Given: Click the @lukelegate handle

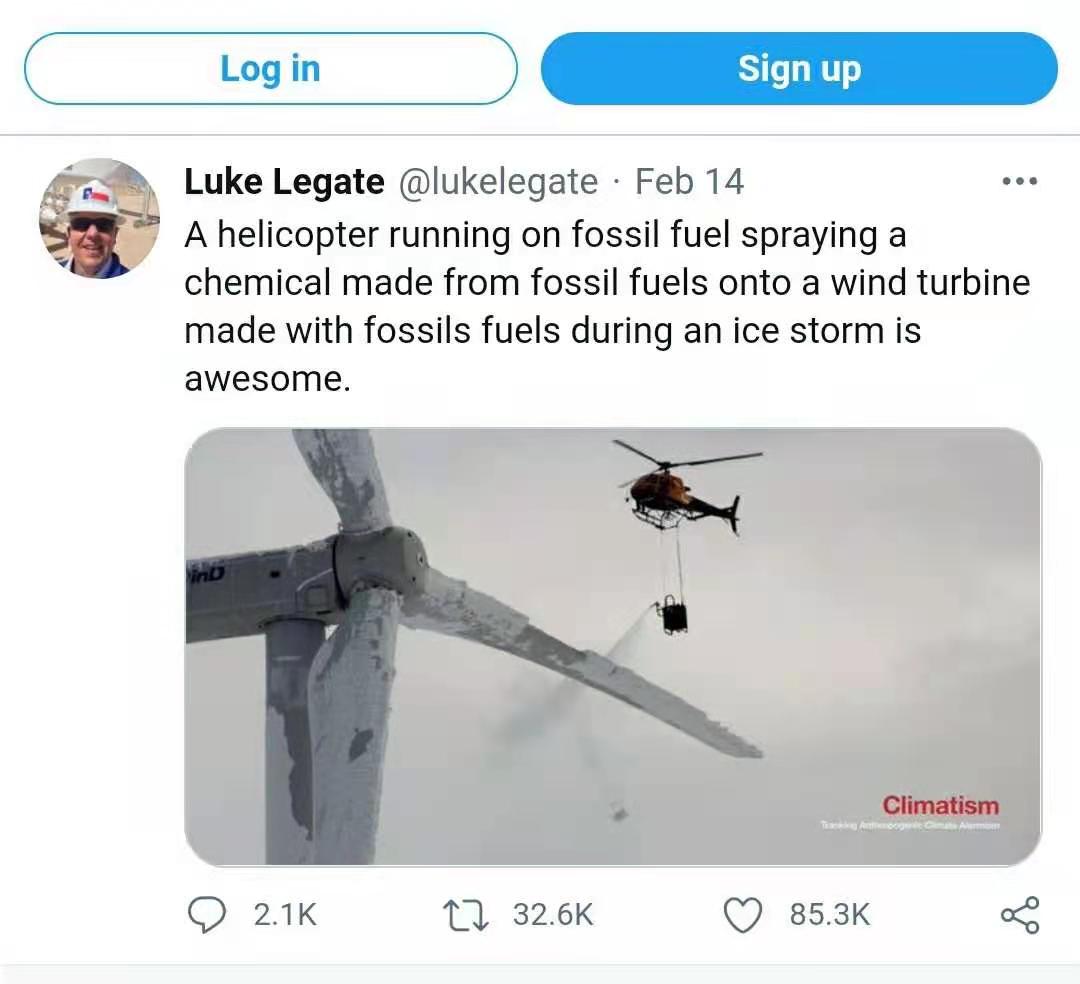Looking at the screenshot, I should (497, 181).
